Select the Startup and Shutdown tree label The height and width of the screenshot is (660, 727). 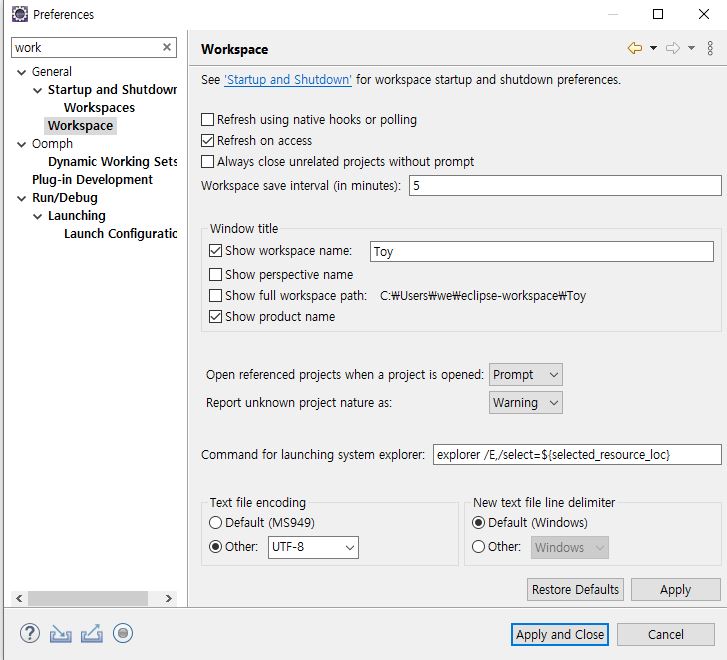click(112, 90)
